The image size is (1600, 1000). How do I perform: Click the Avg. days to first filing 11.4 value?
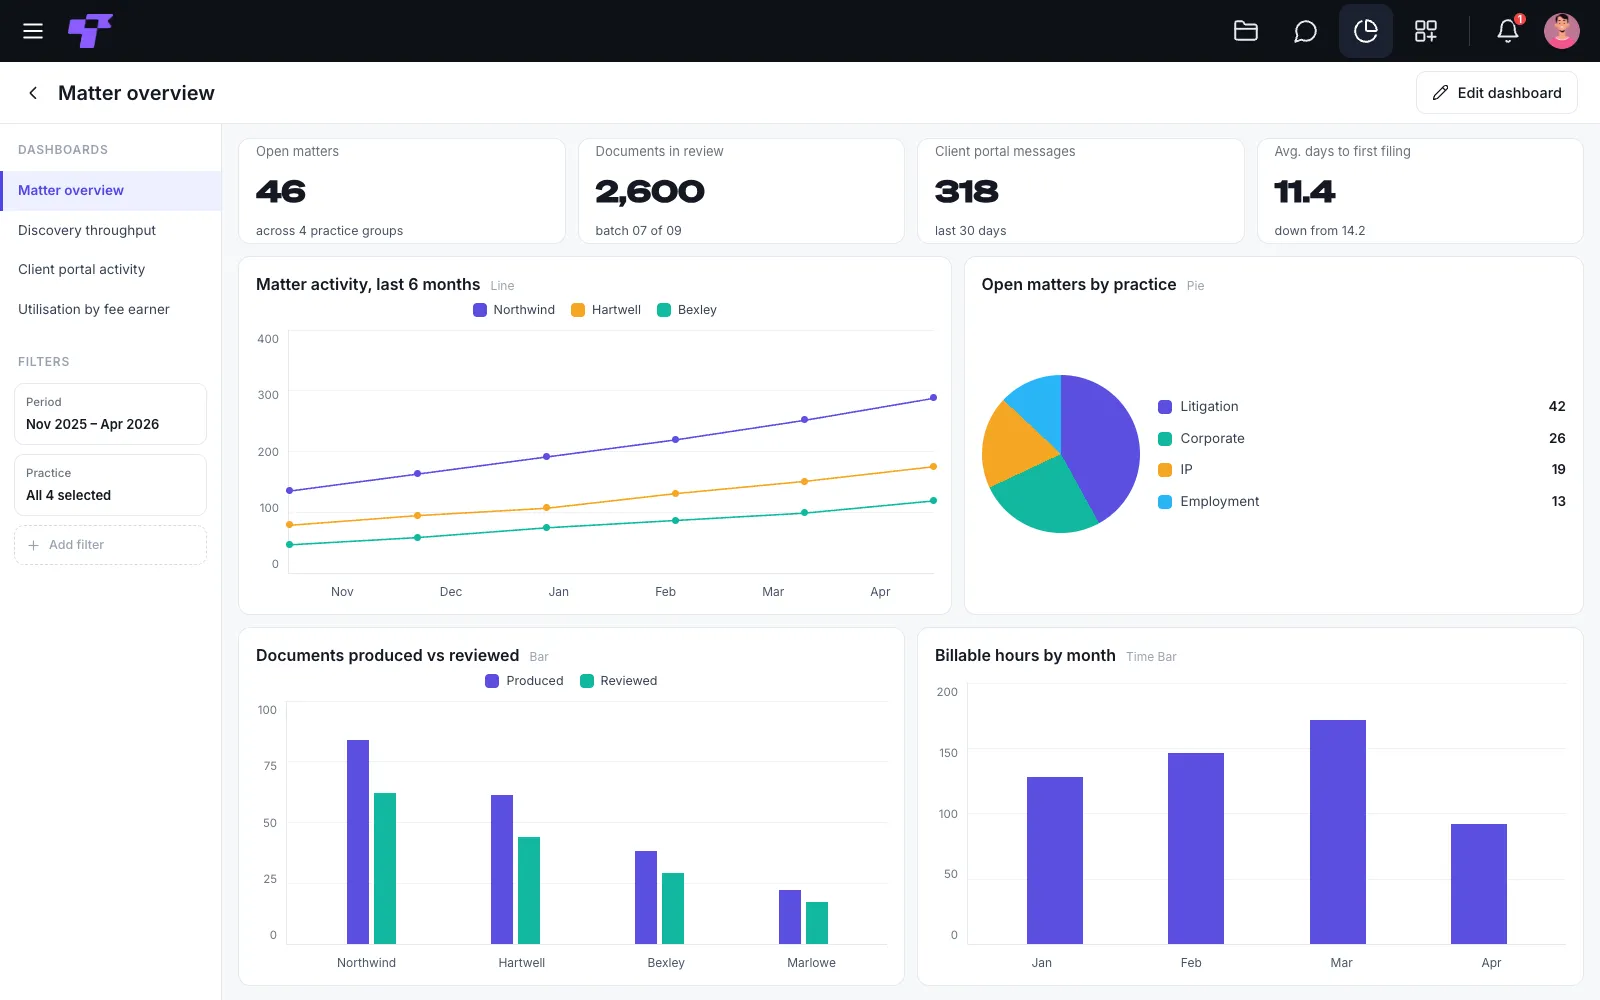pos(1305,191)
